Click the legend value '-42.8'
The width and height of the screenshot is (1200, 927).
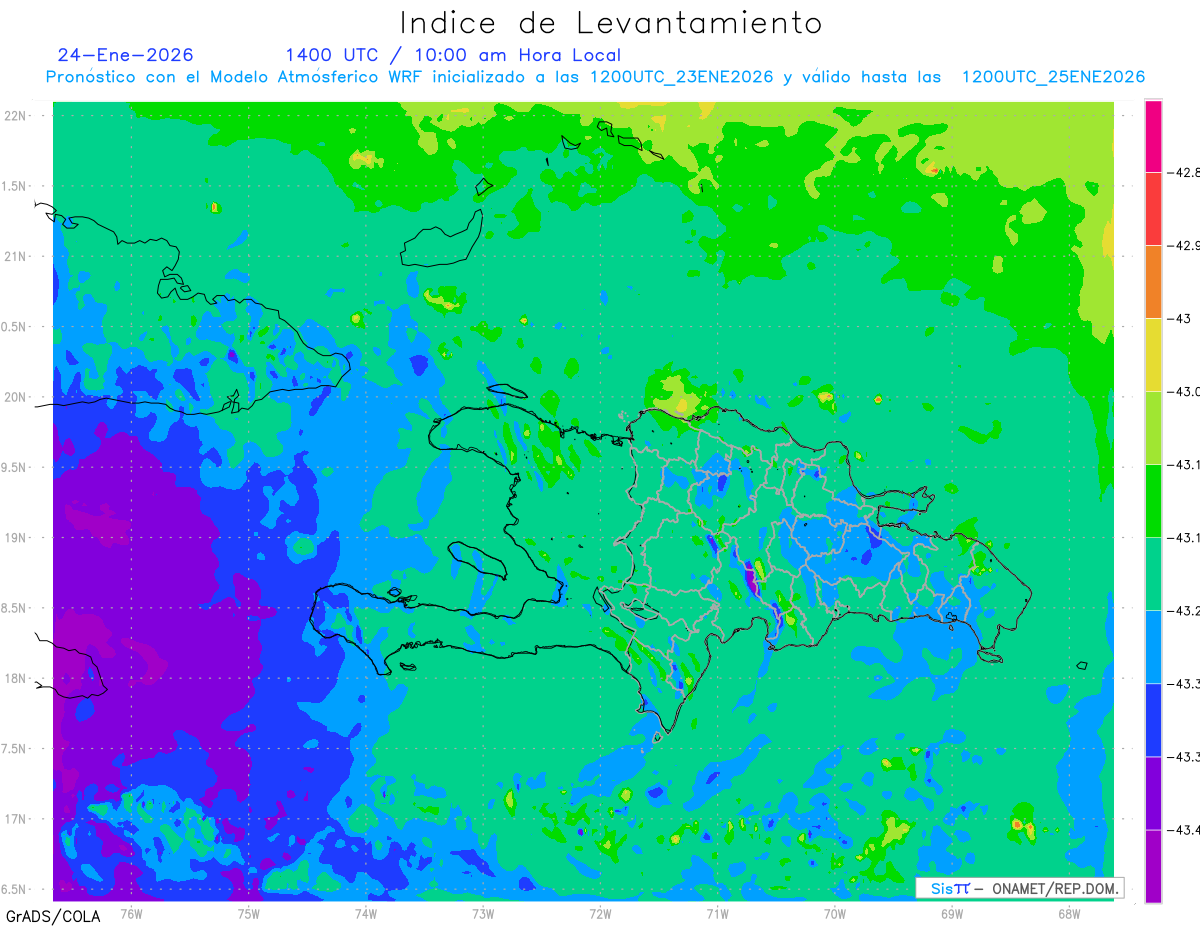point(1185,172)
